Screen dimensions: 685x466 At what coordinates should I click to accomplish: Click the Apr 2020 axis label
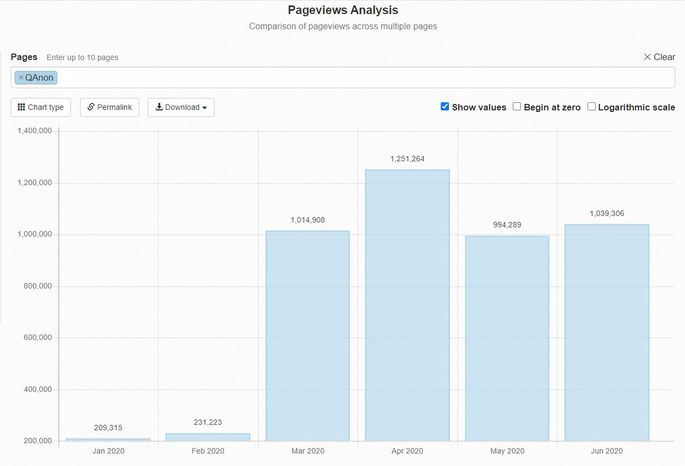407,451
